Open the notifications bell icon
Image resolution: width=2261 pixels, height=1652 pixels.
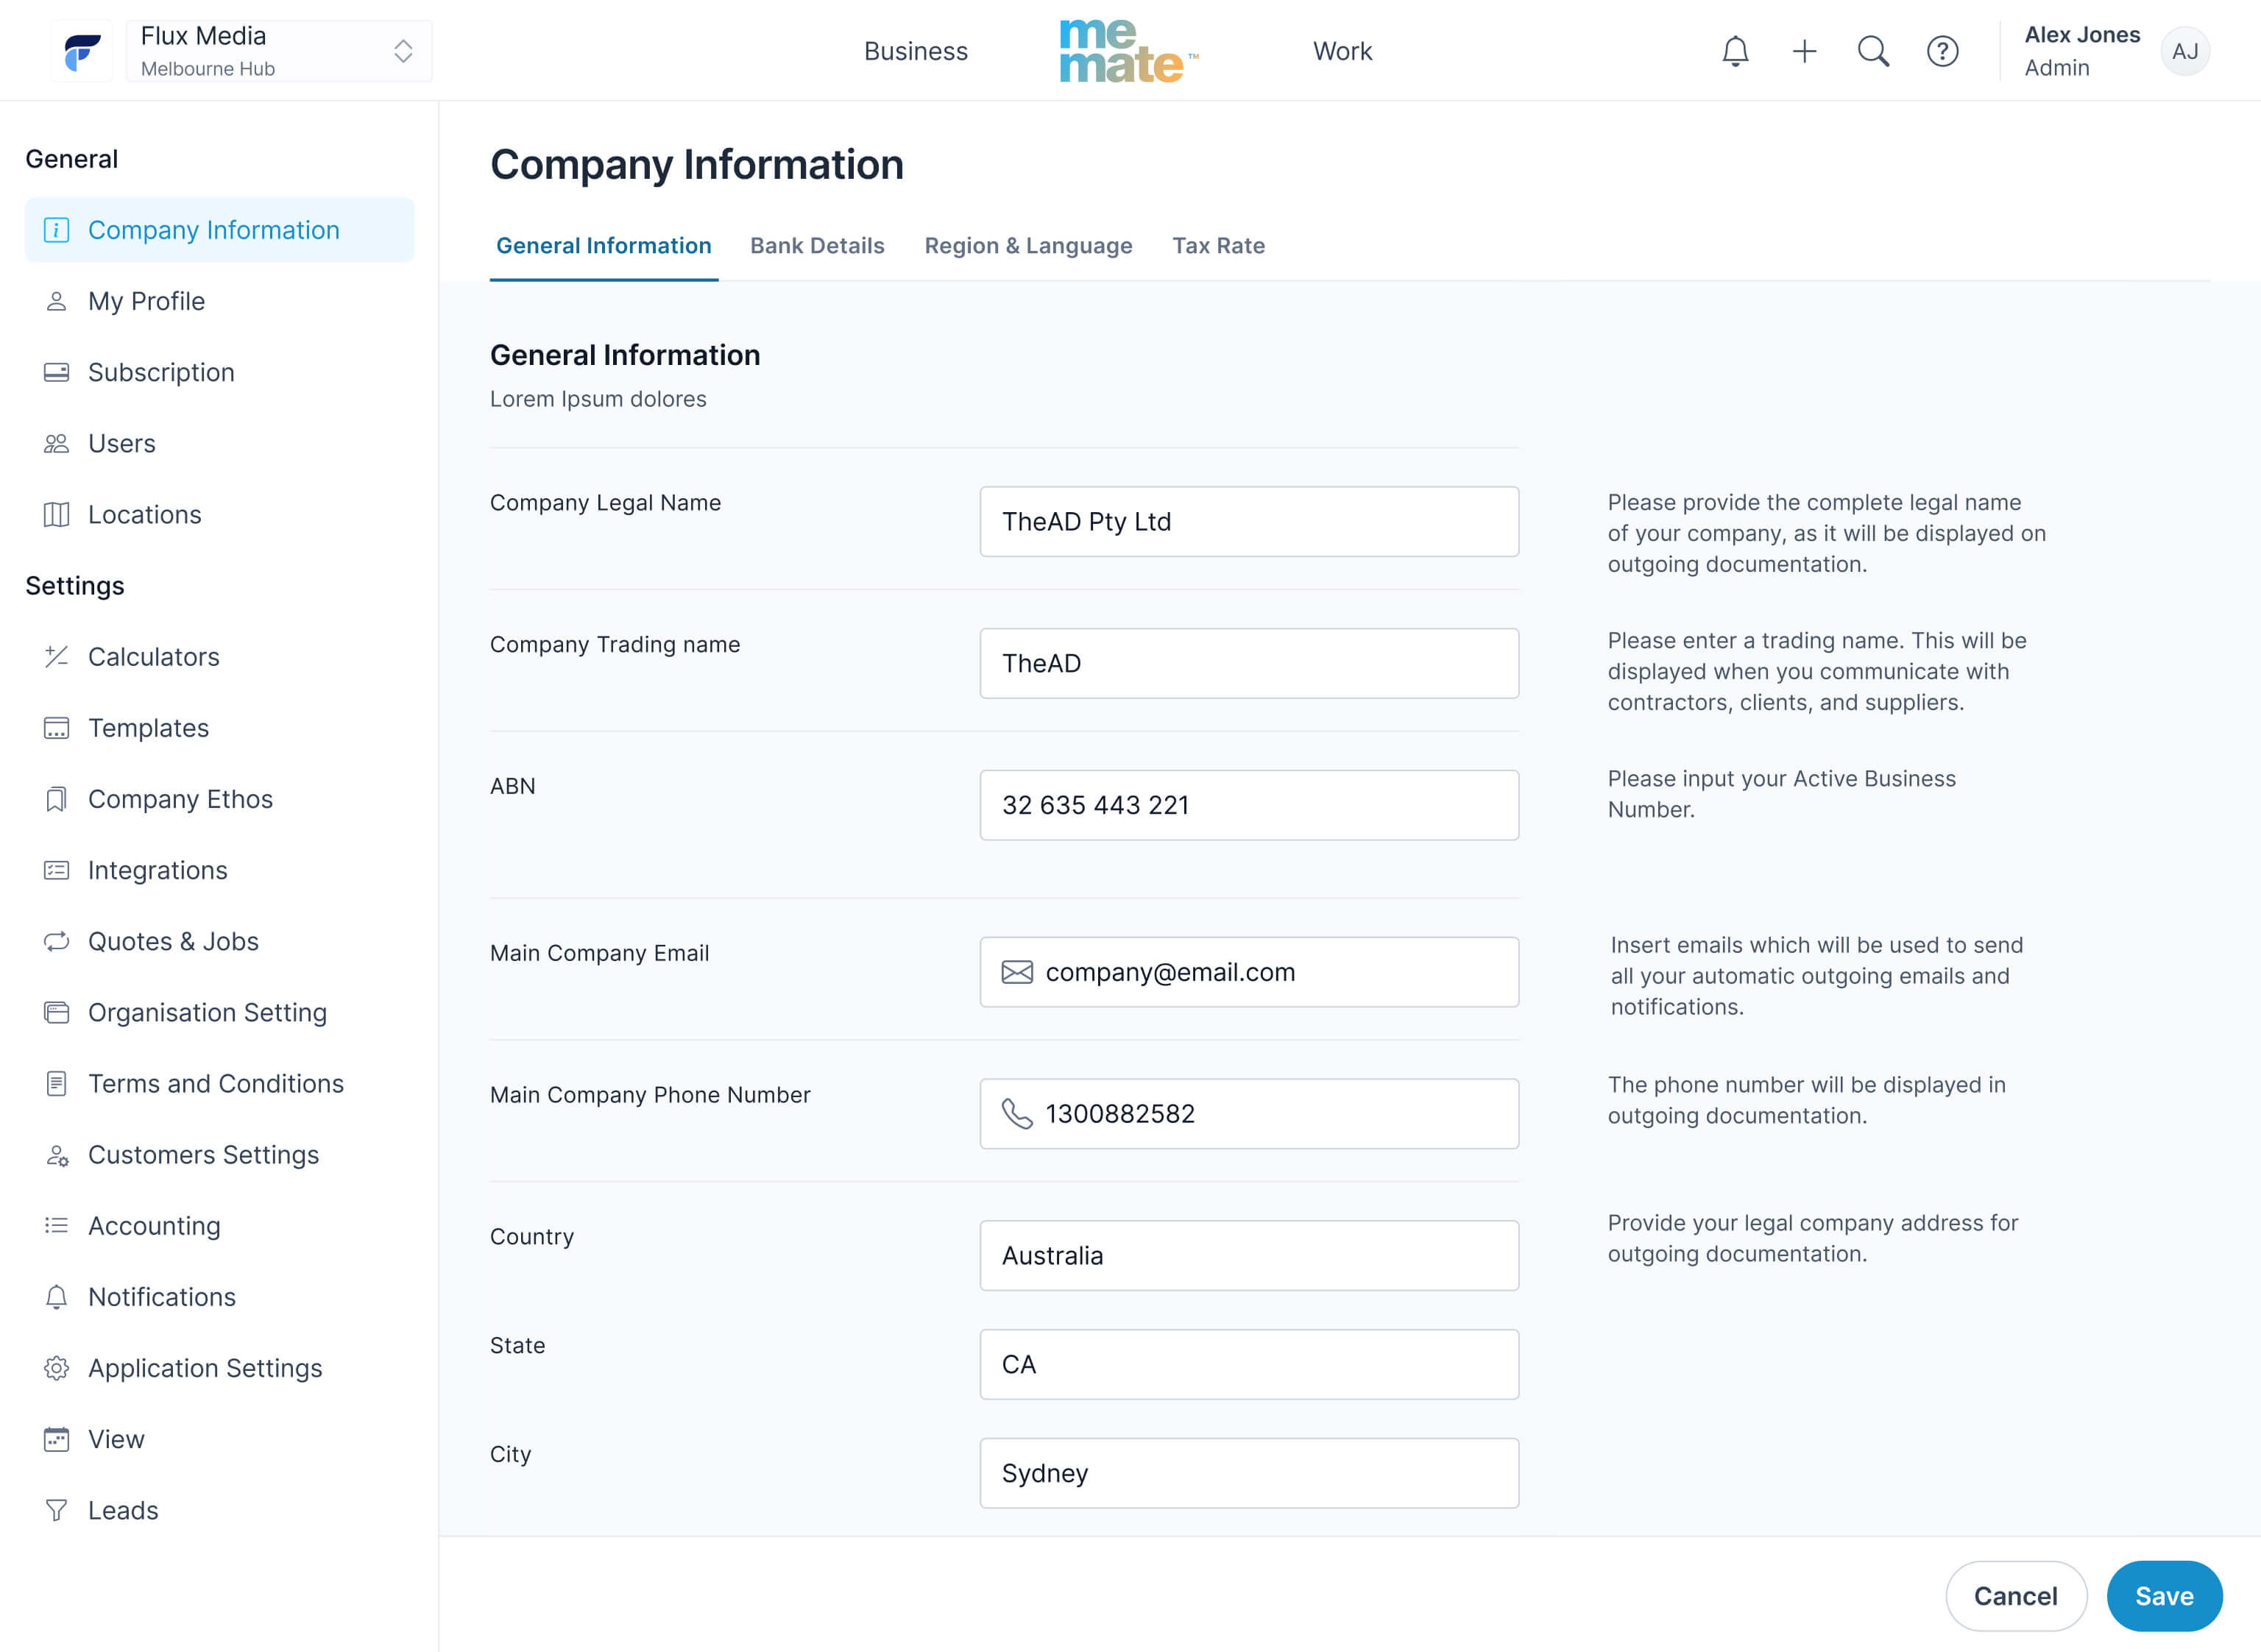click(x=1735, y=51)
